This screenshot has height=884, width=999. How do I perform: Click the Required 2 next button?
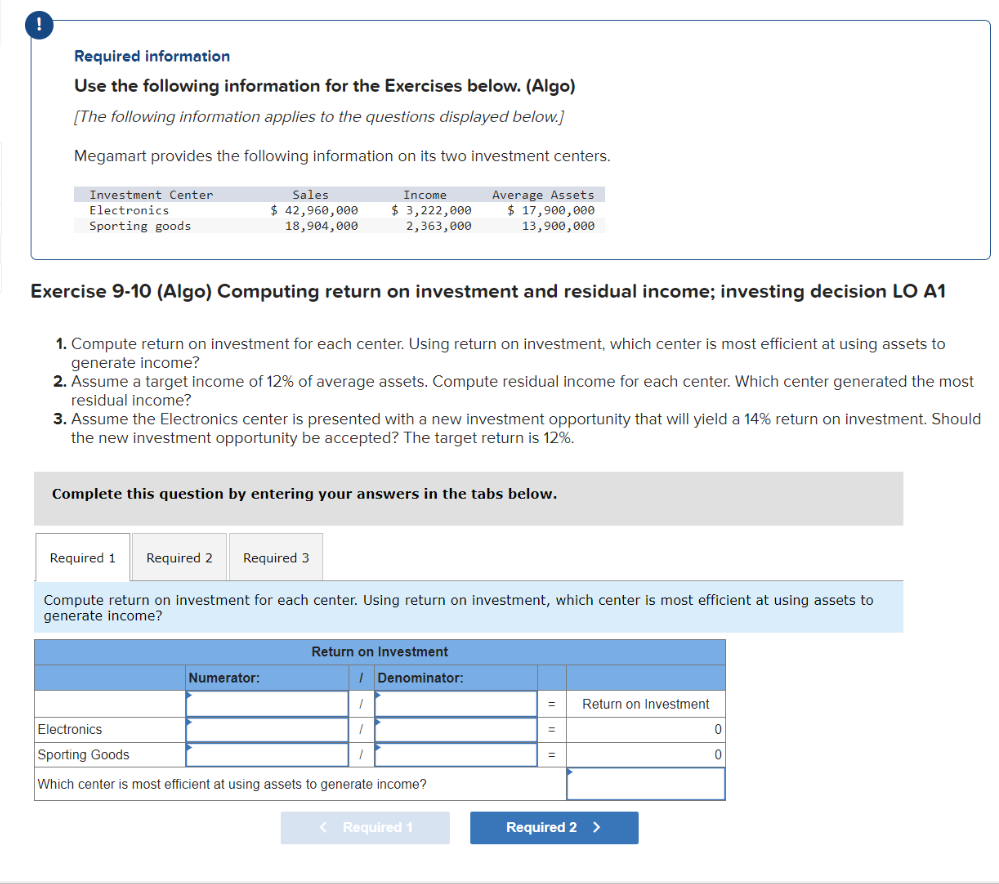point(554,827)
